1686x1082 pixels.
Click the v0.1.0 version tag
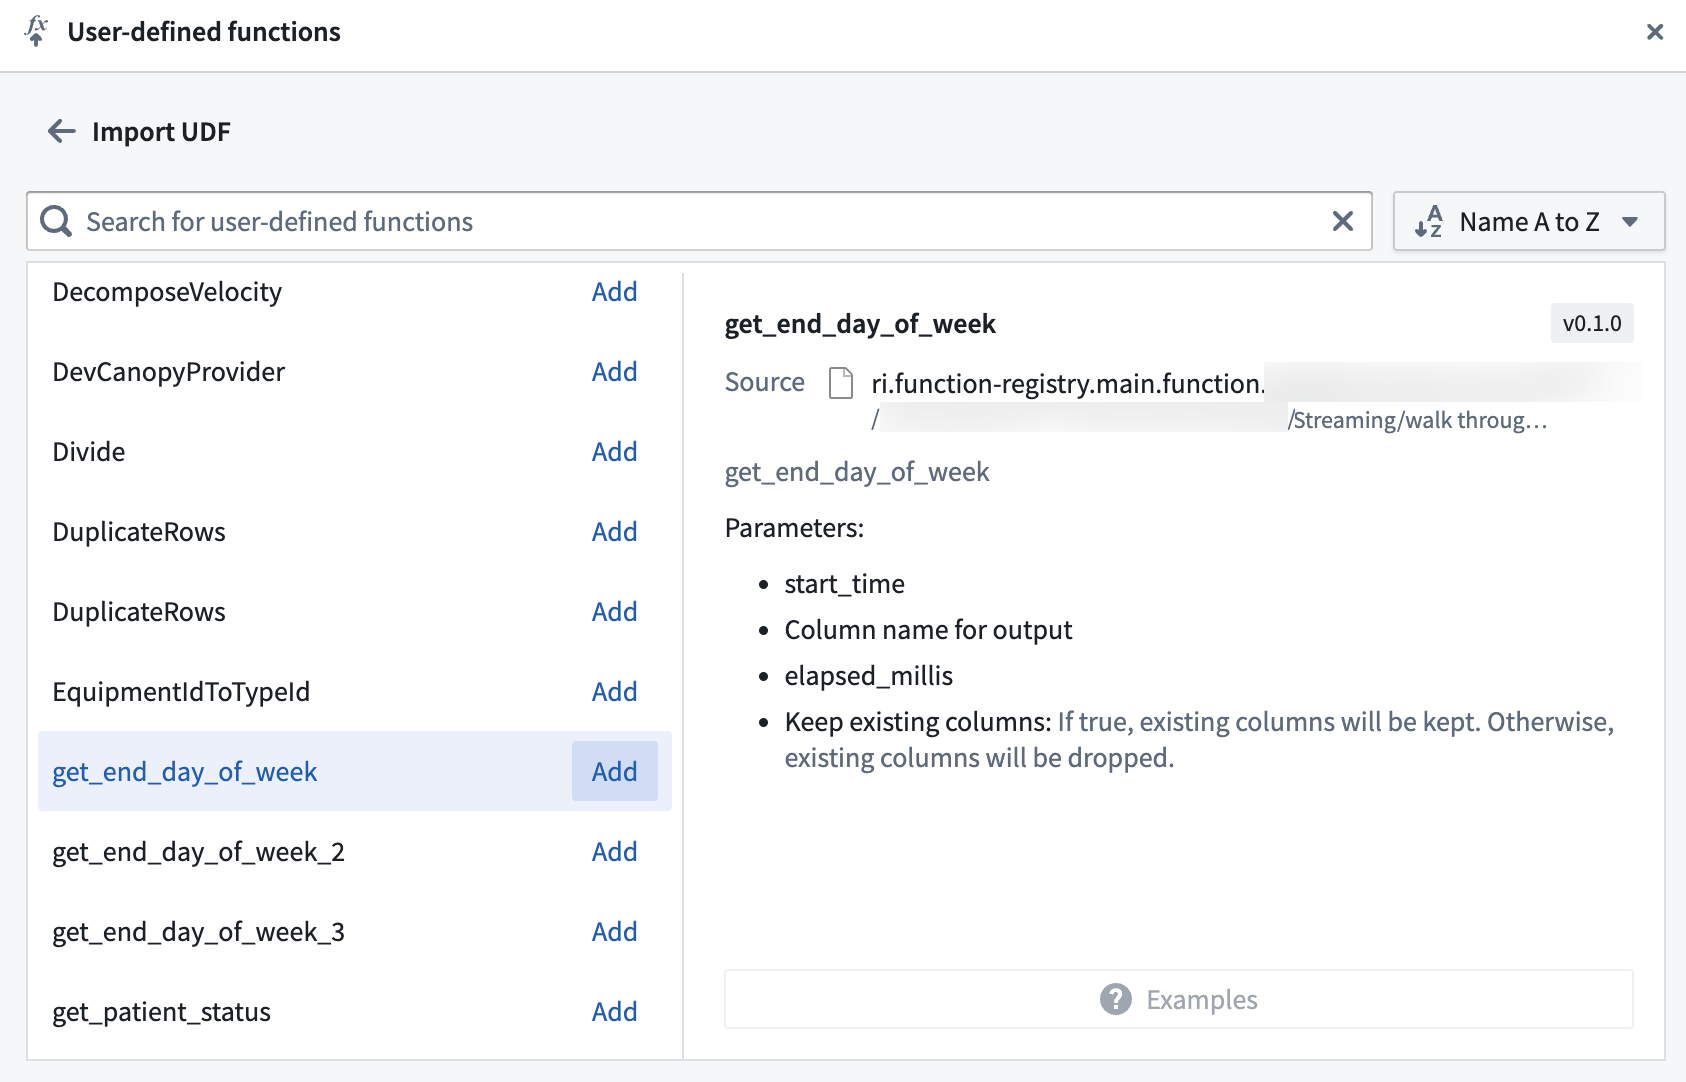click(x=1592, y=323)
